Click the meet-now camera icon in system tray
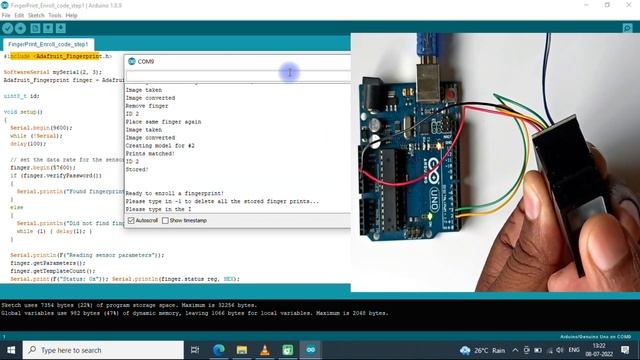Image resolution: width=640 pixels, height=360 pixels. click(527, 350)
